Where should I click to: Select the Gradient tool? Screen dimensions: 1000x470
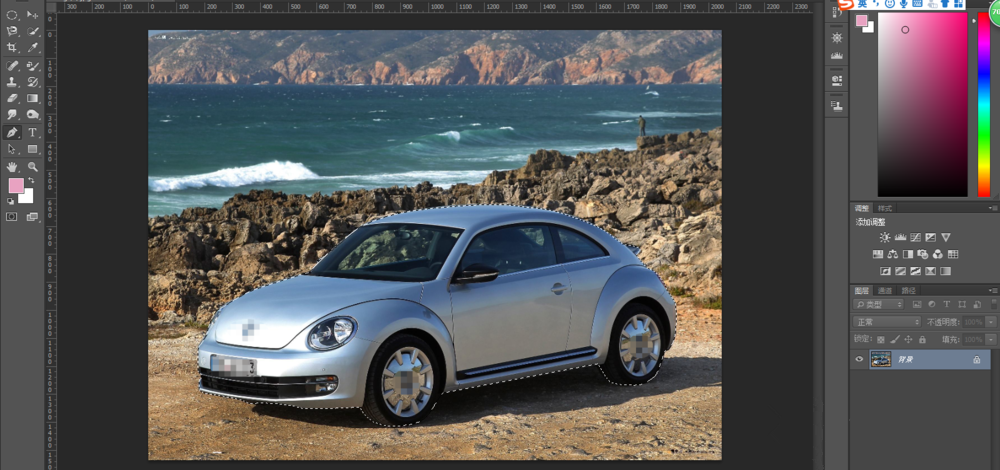pyautogui.click(x=33, y=99)
